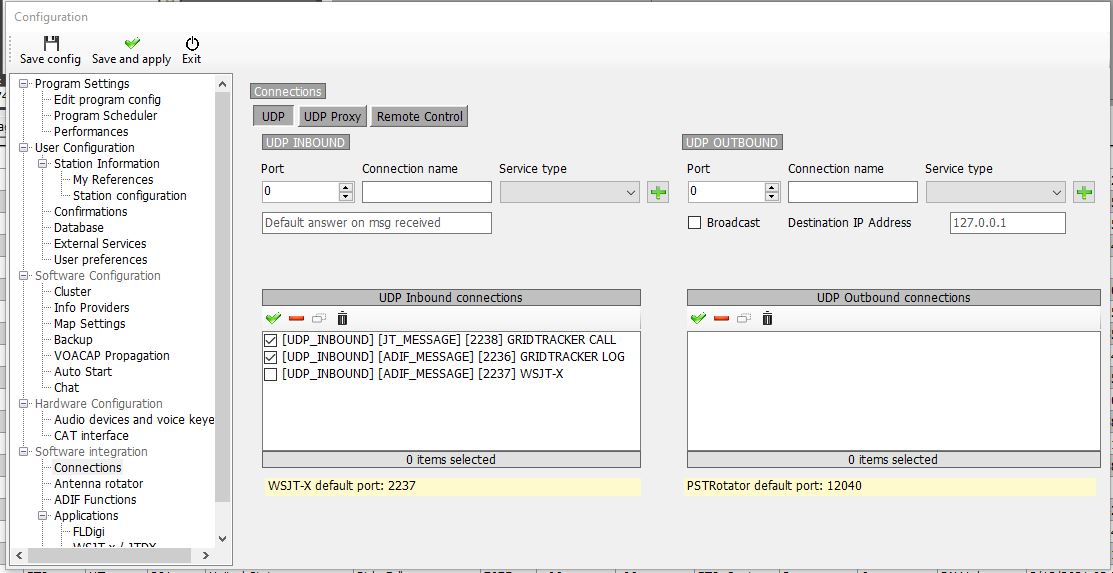Increase UDP Inbound port with stepper up

(346, 187)
